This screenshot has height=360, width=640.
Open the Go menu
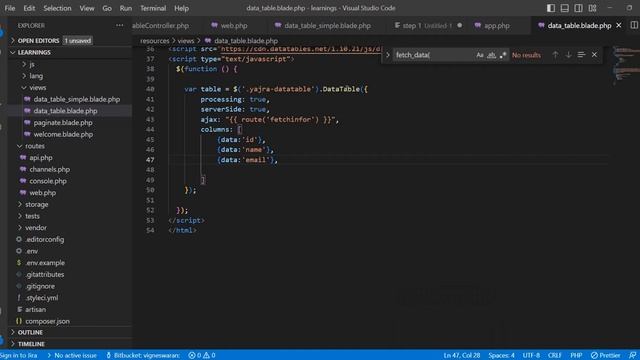tap(107, 8)
